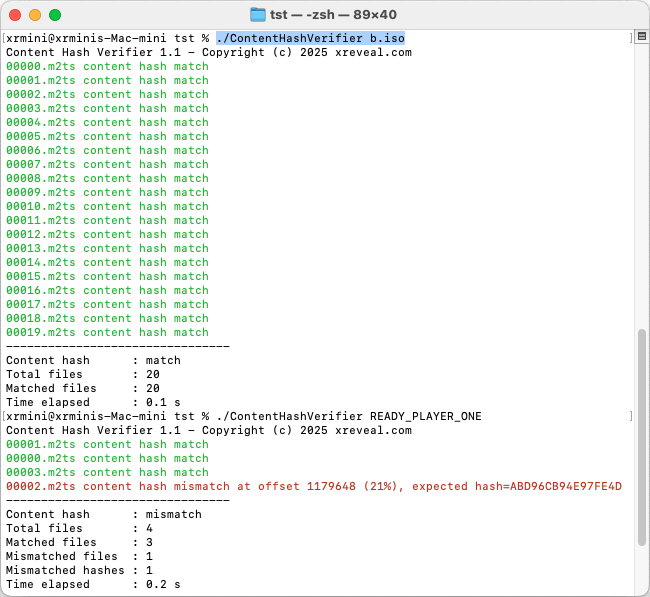
Task: Click the vertical scrollbar thumb
Action: tap(642, 438)
